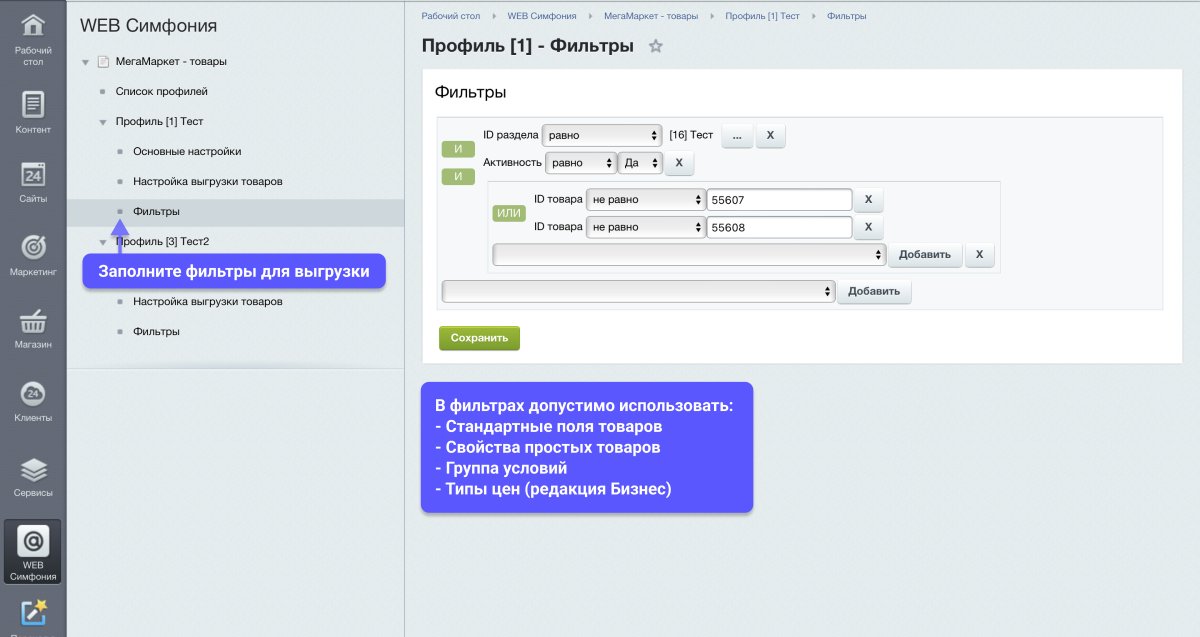Open the Да dropdown in Активность filter

click(x=639, y=162)
